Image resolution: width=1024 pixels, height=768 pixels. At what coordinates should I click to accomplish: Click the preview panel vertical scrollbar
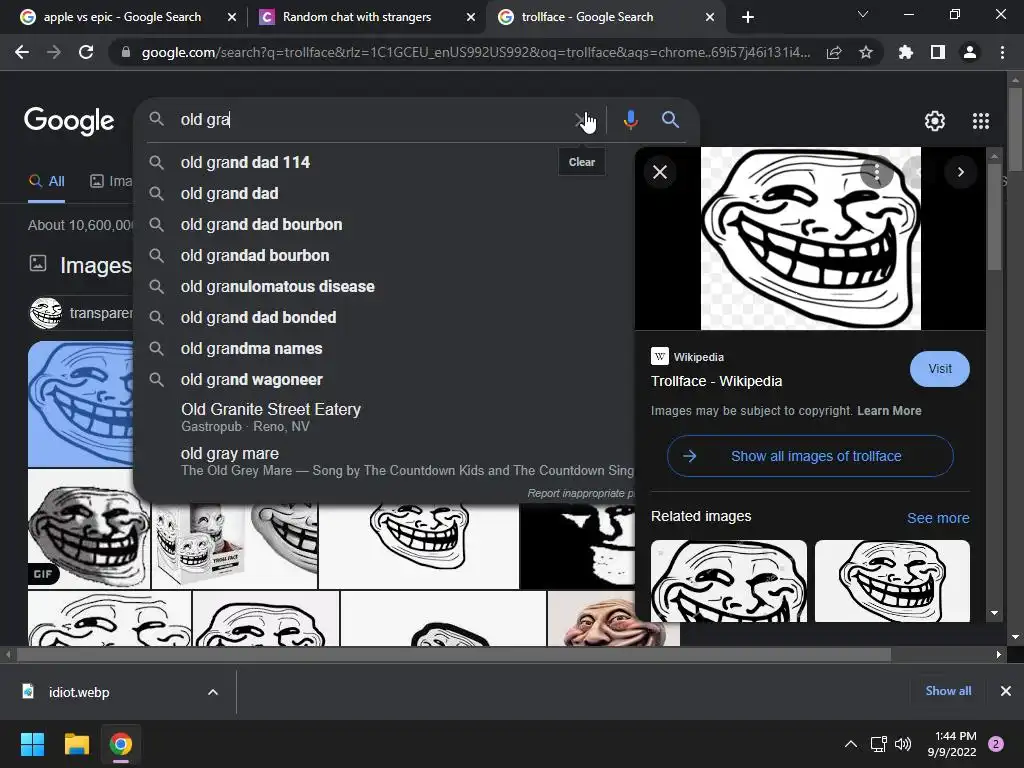(994, 216)
